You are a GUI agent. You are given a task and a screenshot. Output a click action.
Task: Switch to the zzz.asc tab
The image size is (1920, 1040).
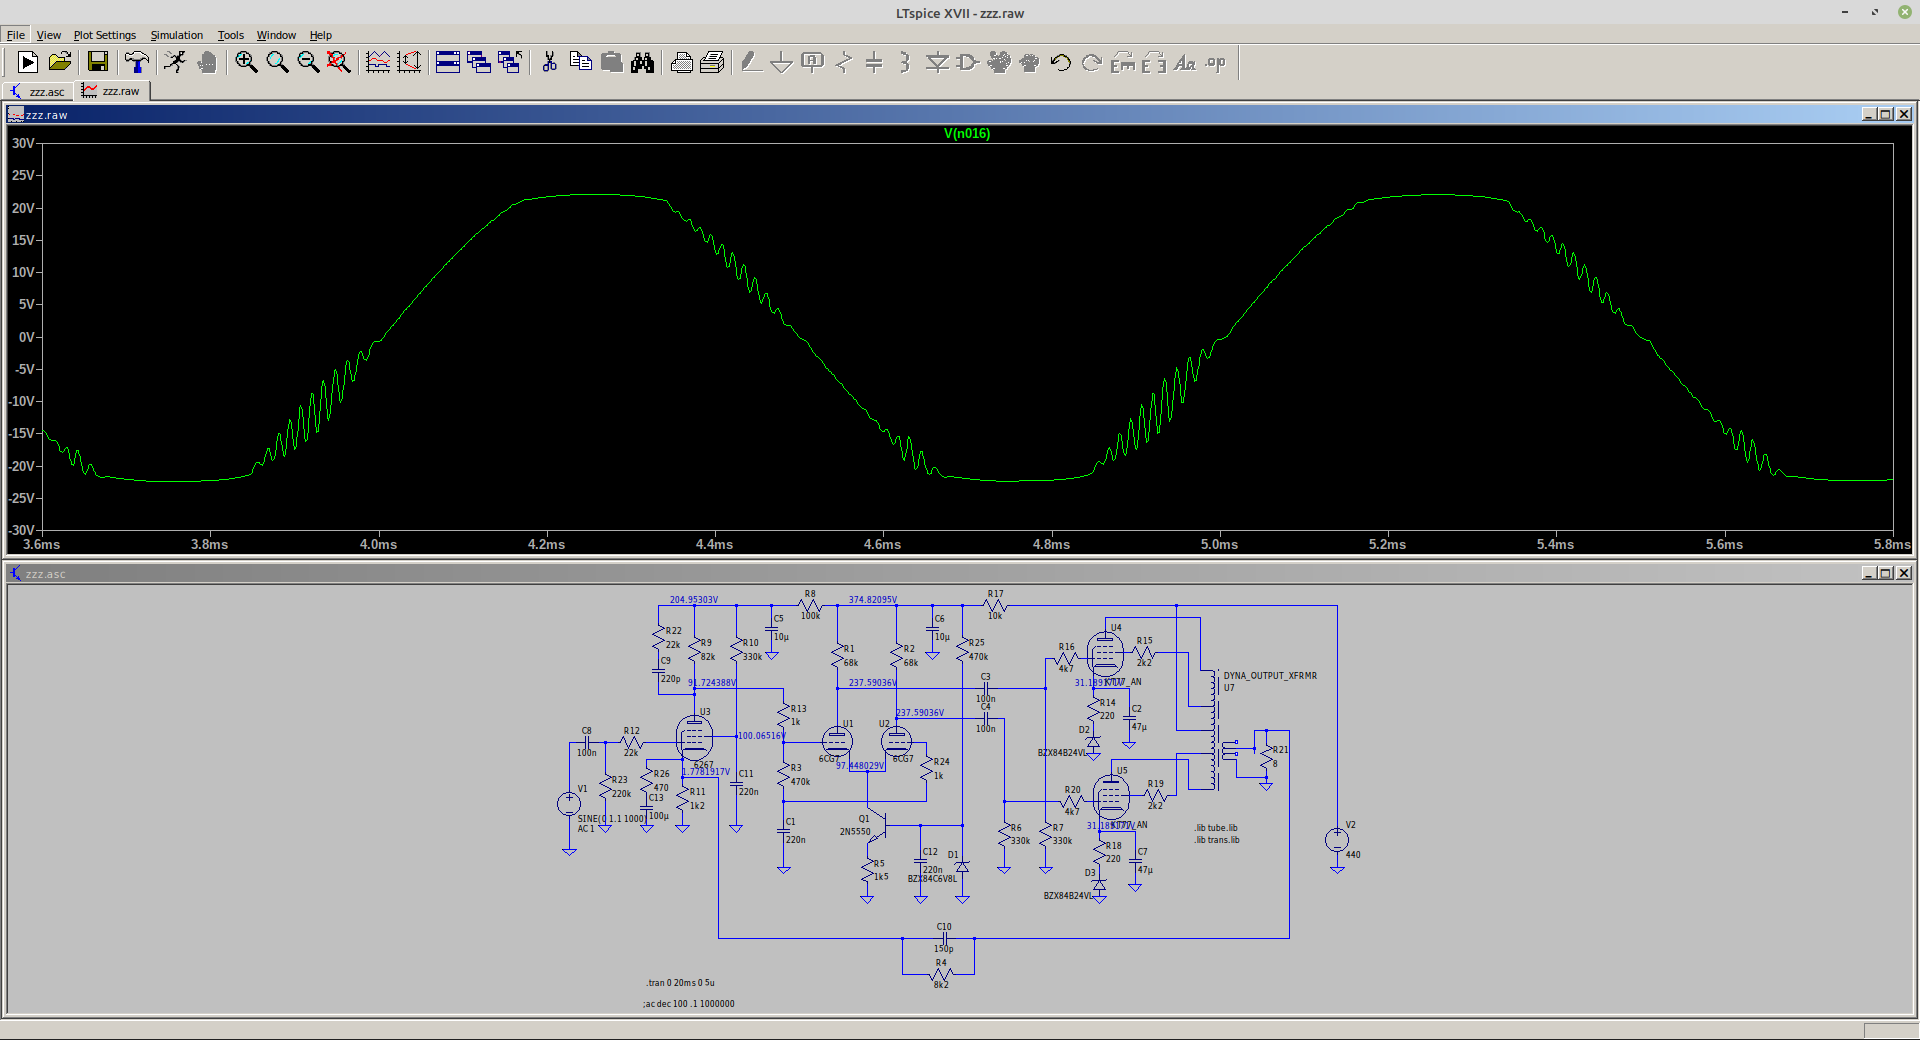point(38,91)
